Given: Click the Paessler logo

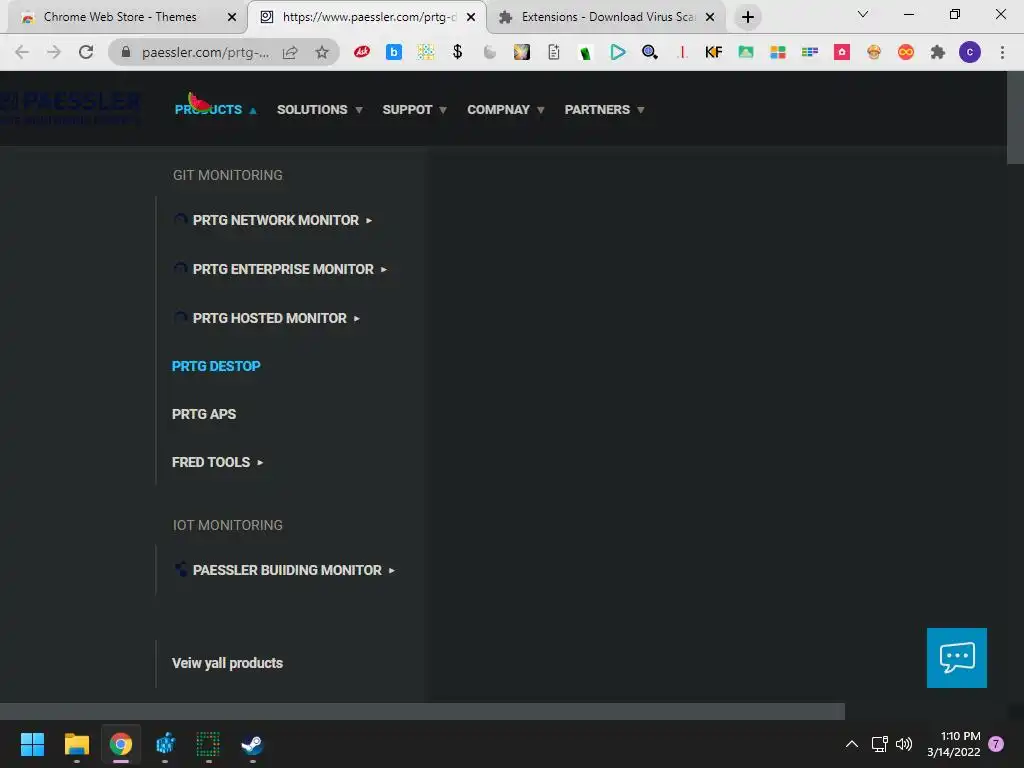Looking at the screenshot, I should 70,108.
